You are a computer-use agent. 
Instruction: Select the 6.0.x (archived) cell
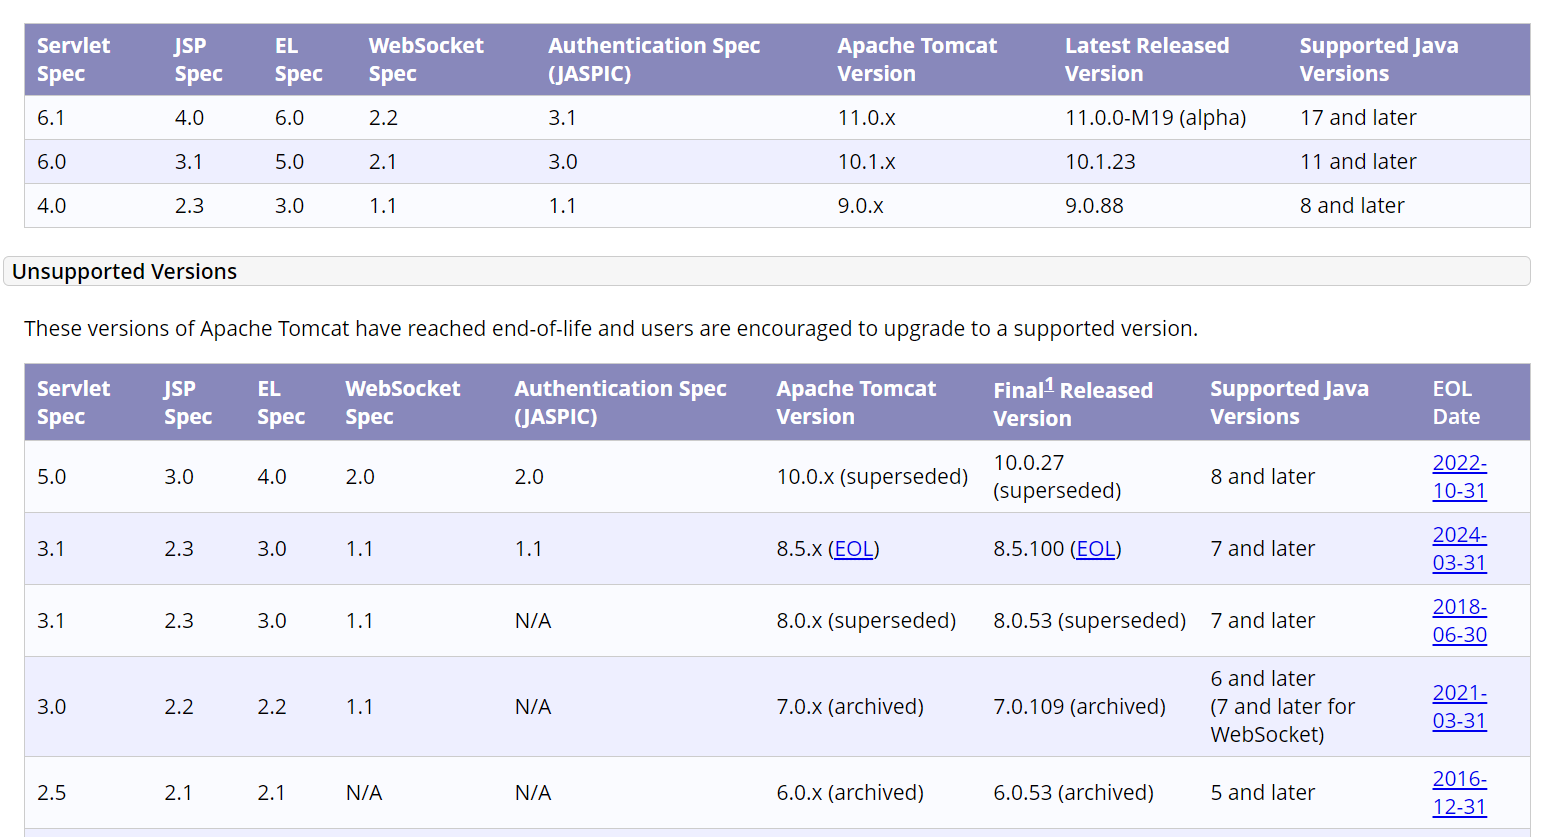point(850,793)
